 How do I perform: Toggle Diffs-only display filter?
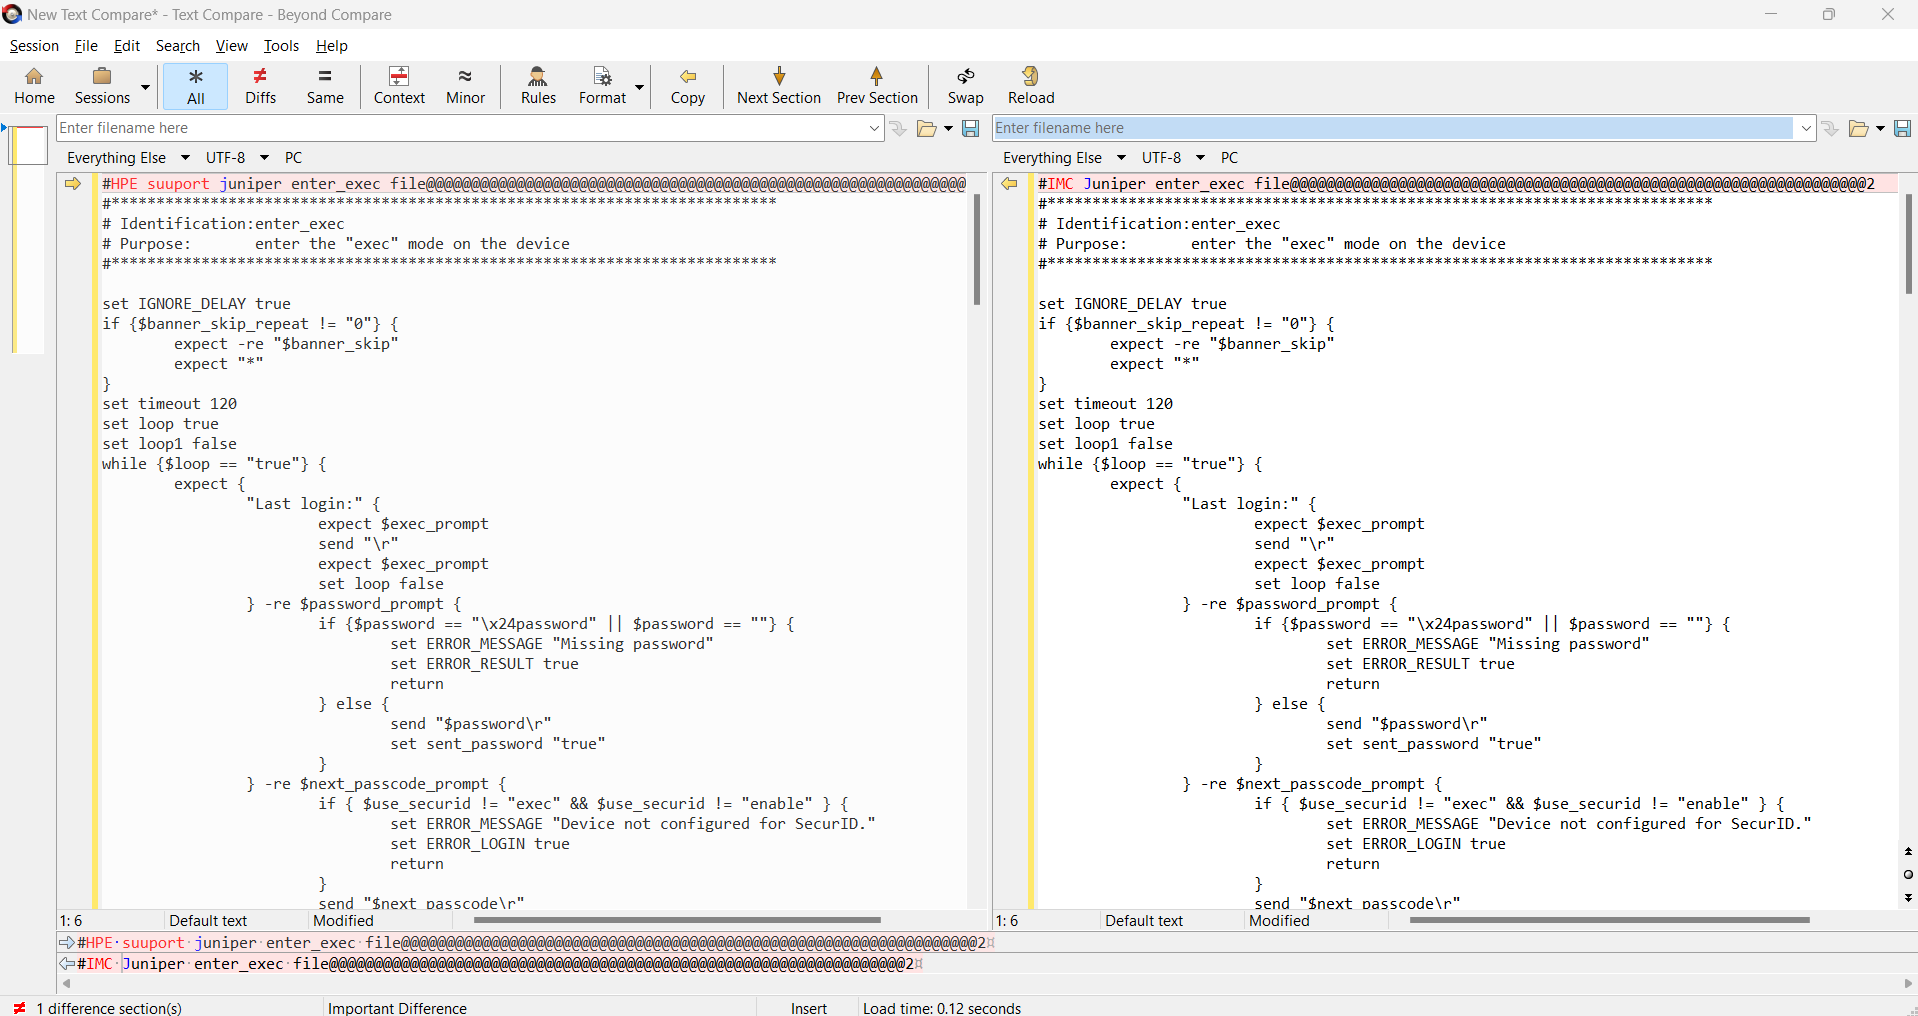coord(260,86)
